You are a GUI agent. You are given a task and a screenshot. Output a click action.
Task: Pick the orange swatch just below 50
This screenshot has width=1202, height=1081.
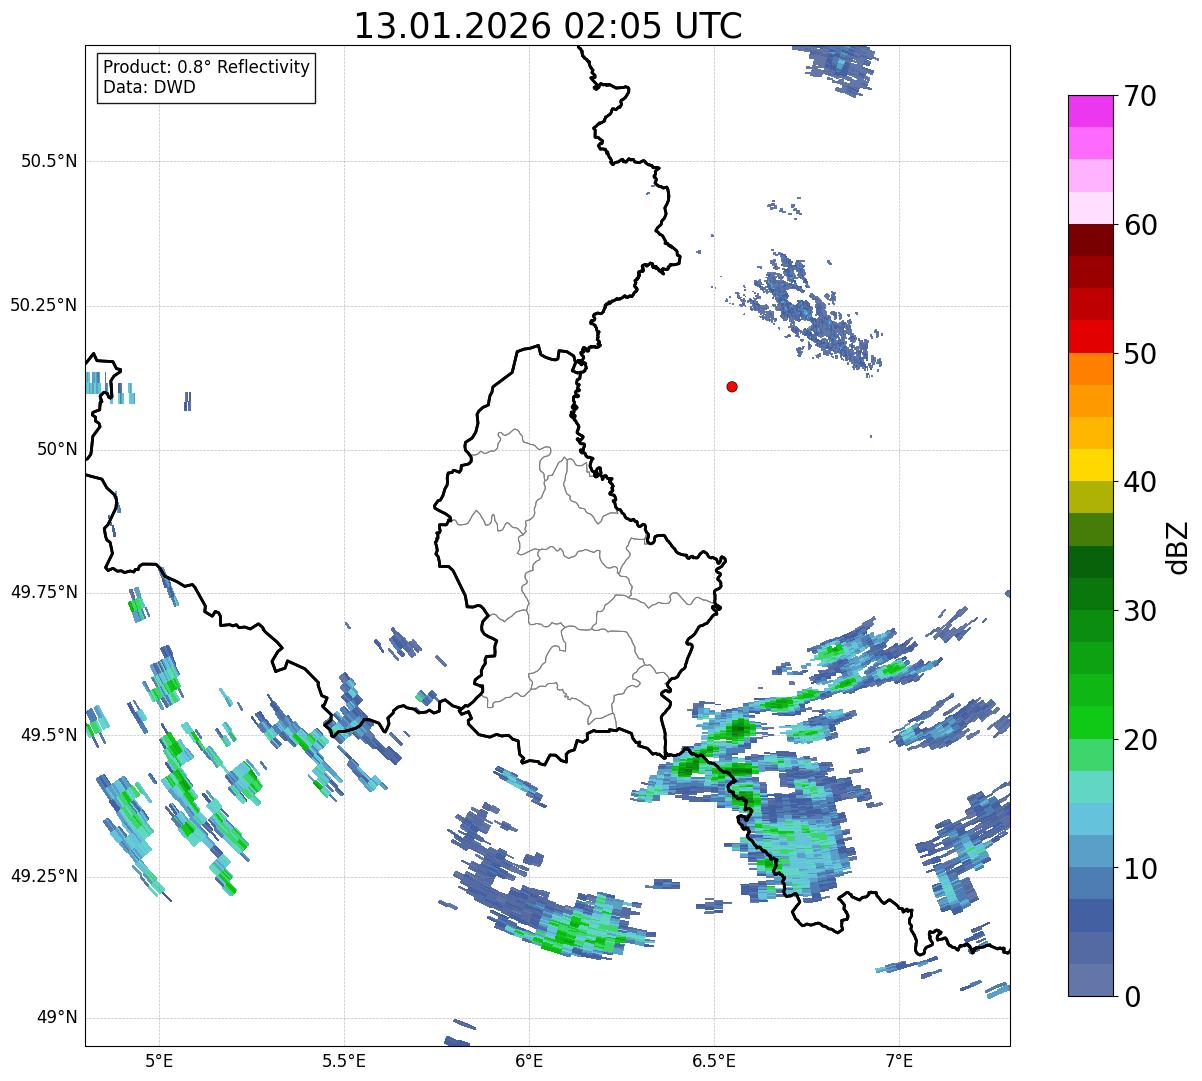pos(1090,369)
